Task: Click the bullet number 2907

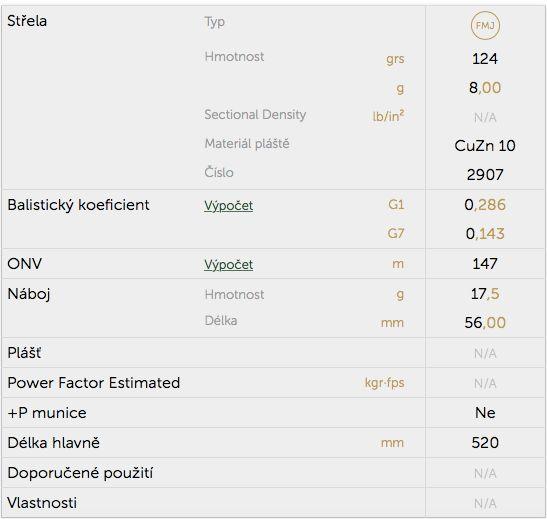Action: pyautogui.click(x=485, y=174)
